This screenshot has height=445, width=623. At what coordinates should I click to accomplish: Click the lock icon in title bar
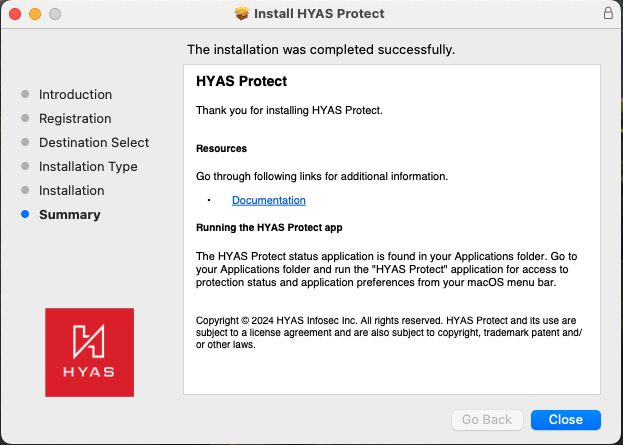pyautogui.click(x=608, y=14)
